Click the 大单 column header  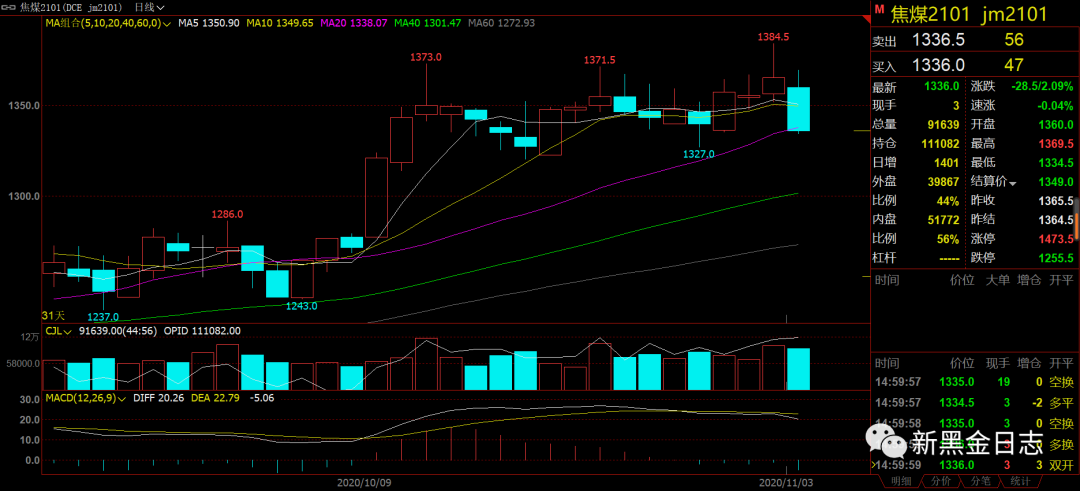tap(998, 280)
